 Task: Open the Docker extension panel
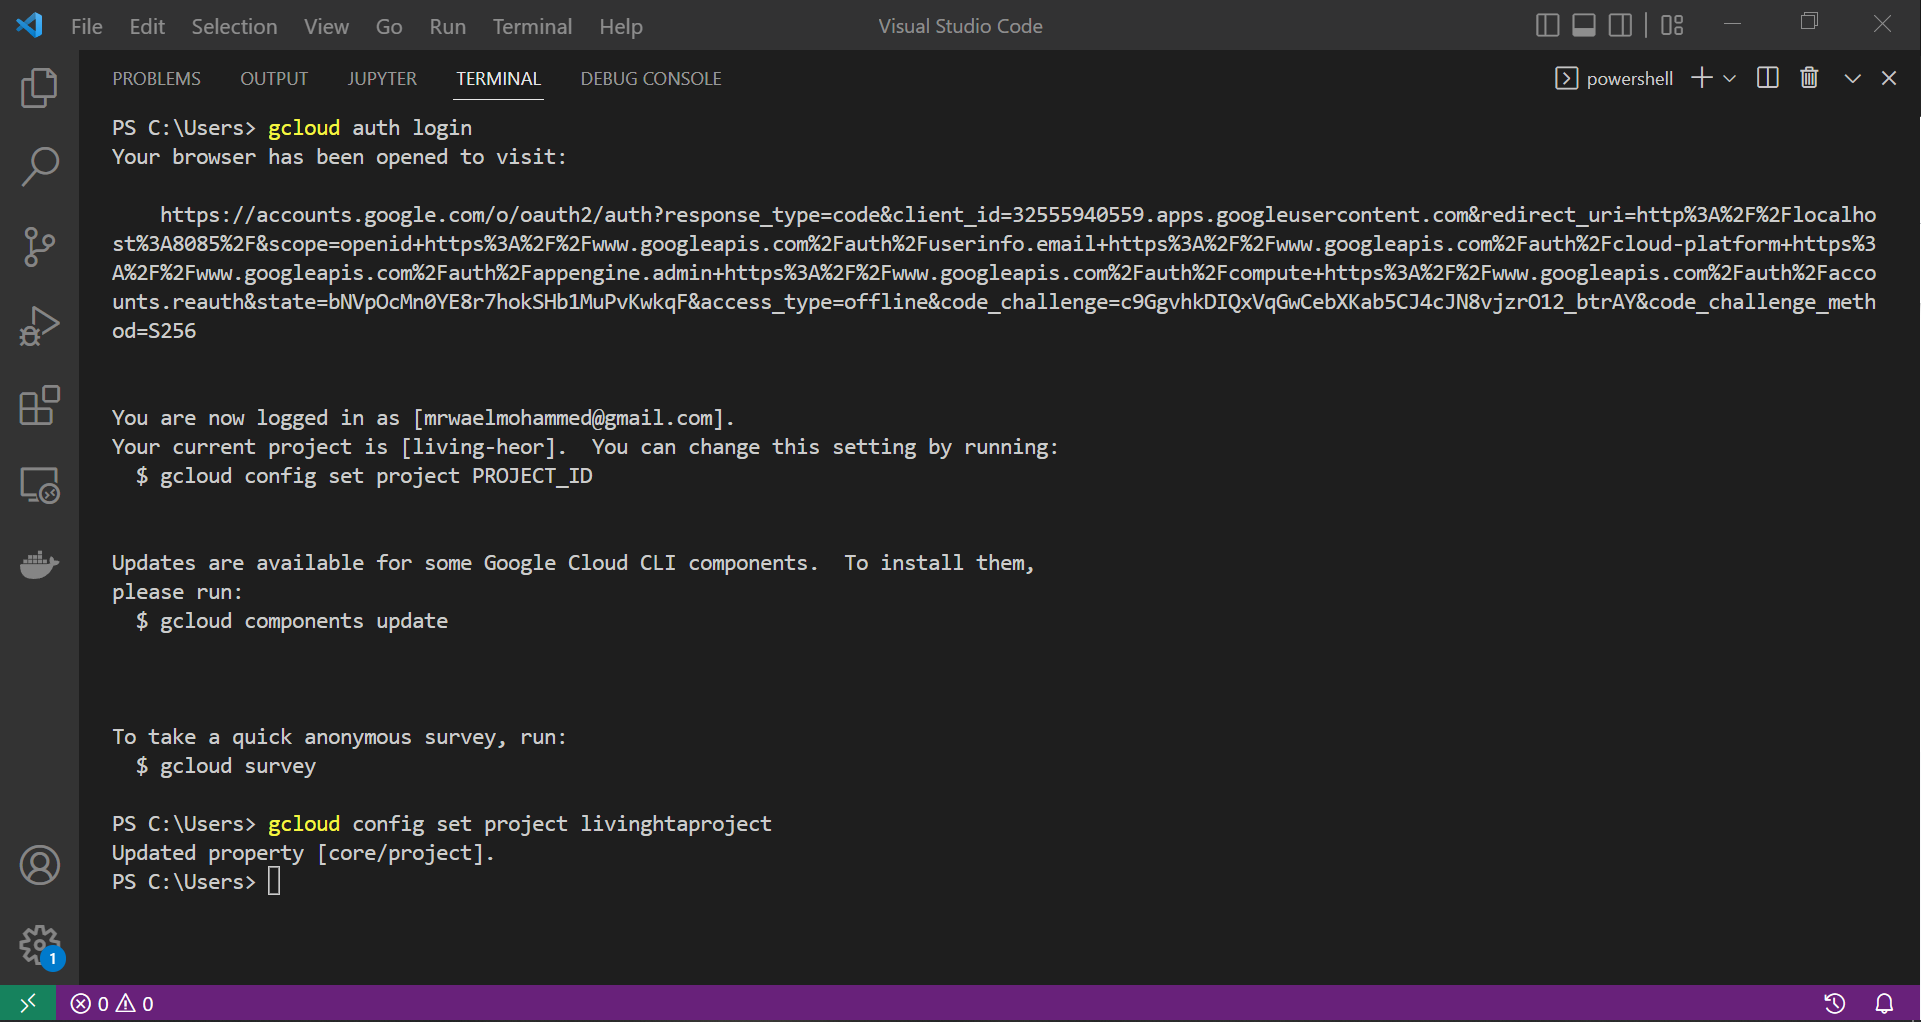click(x=39, y=565)
